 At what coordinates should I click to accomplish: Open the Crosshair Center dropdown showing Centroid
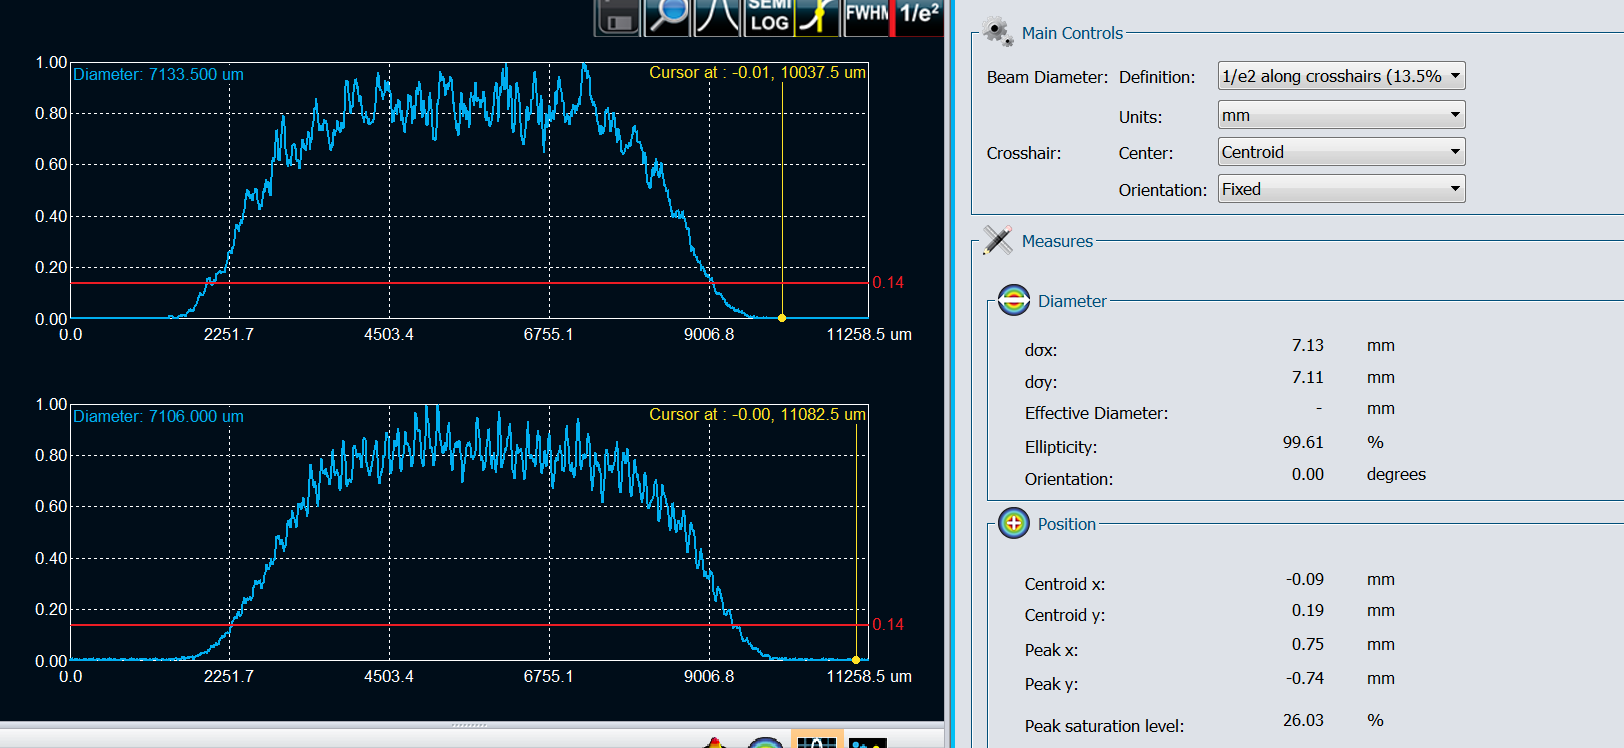1341,152
